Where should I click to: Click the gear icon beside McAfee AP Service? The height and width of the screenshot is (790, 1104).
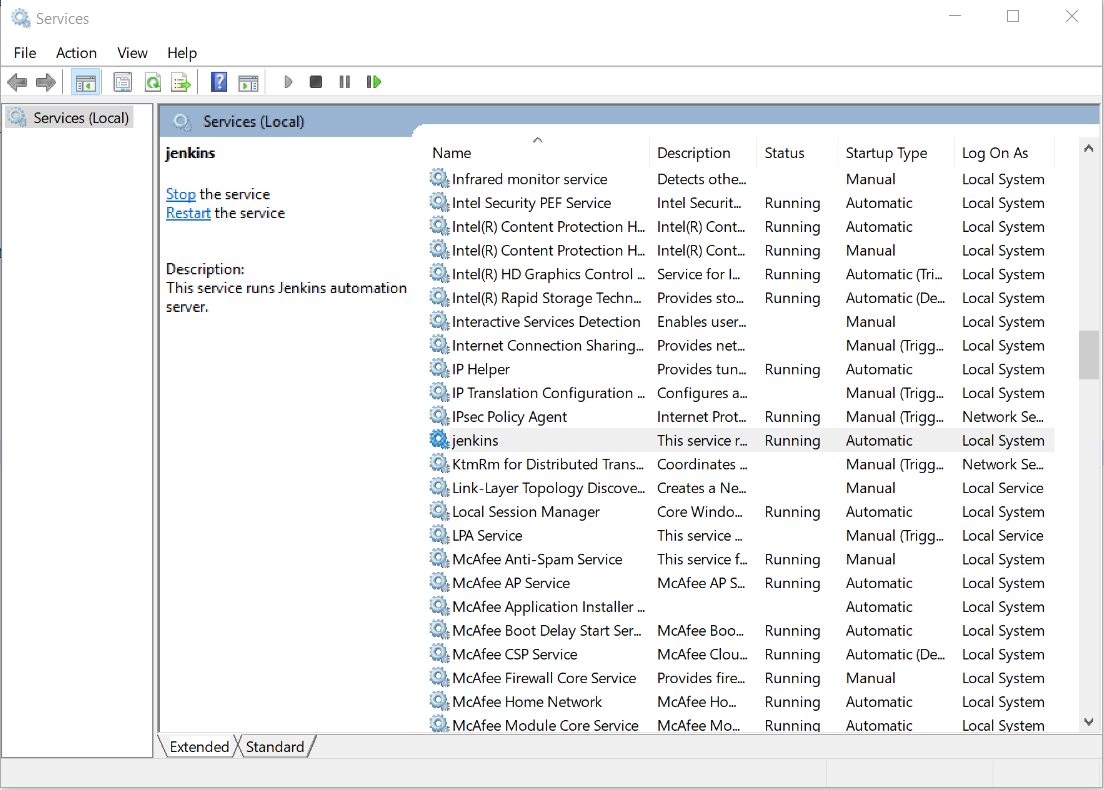(439, 583)
